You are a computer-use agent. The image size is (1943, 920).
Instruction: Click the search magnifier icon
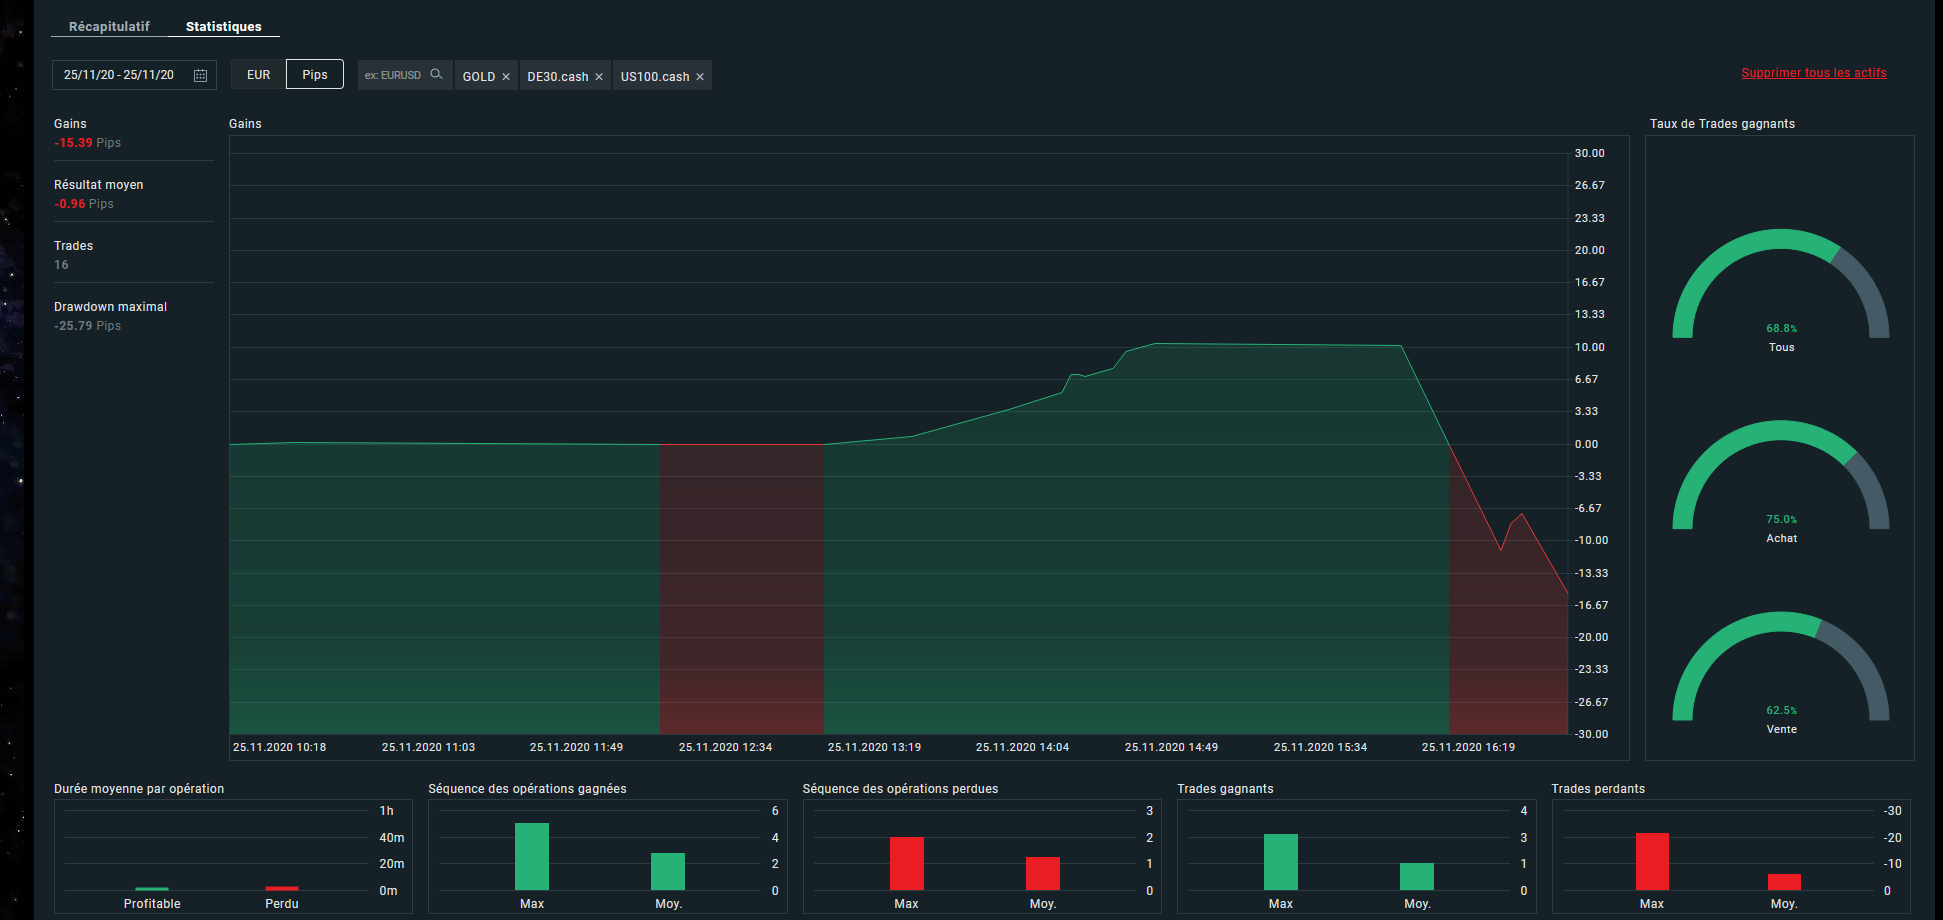tap(436, 74)
